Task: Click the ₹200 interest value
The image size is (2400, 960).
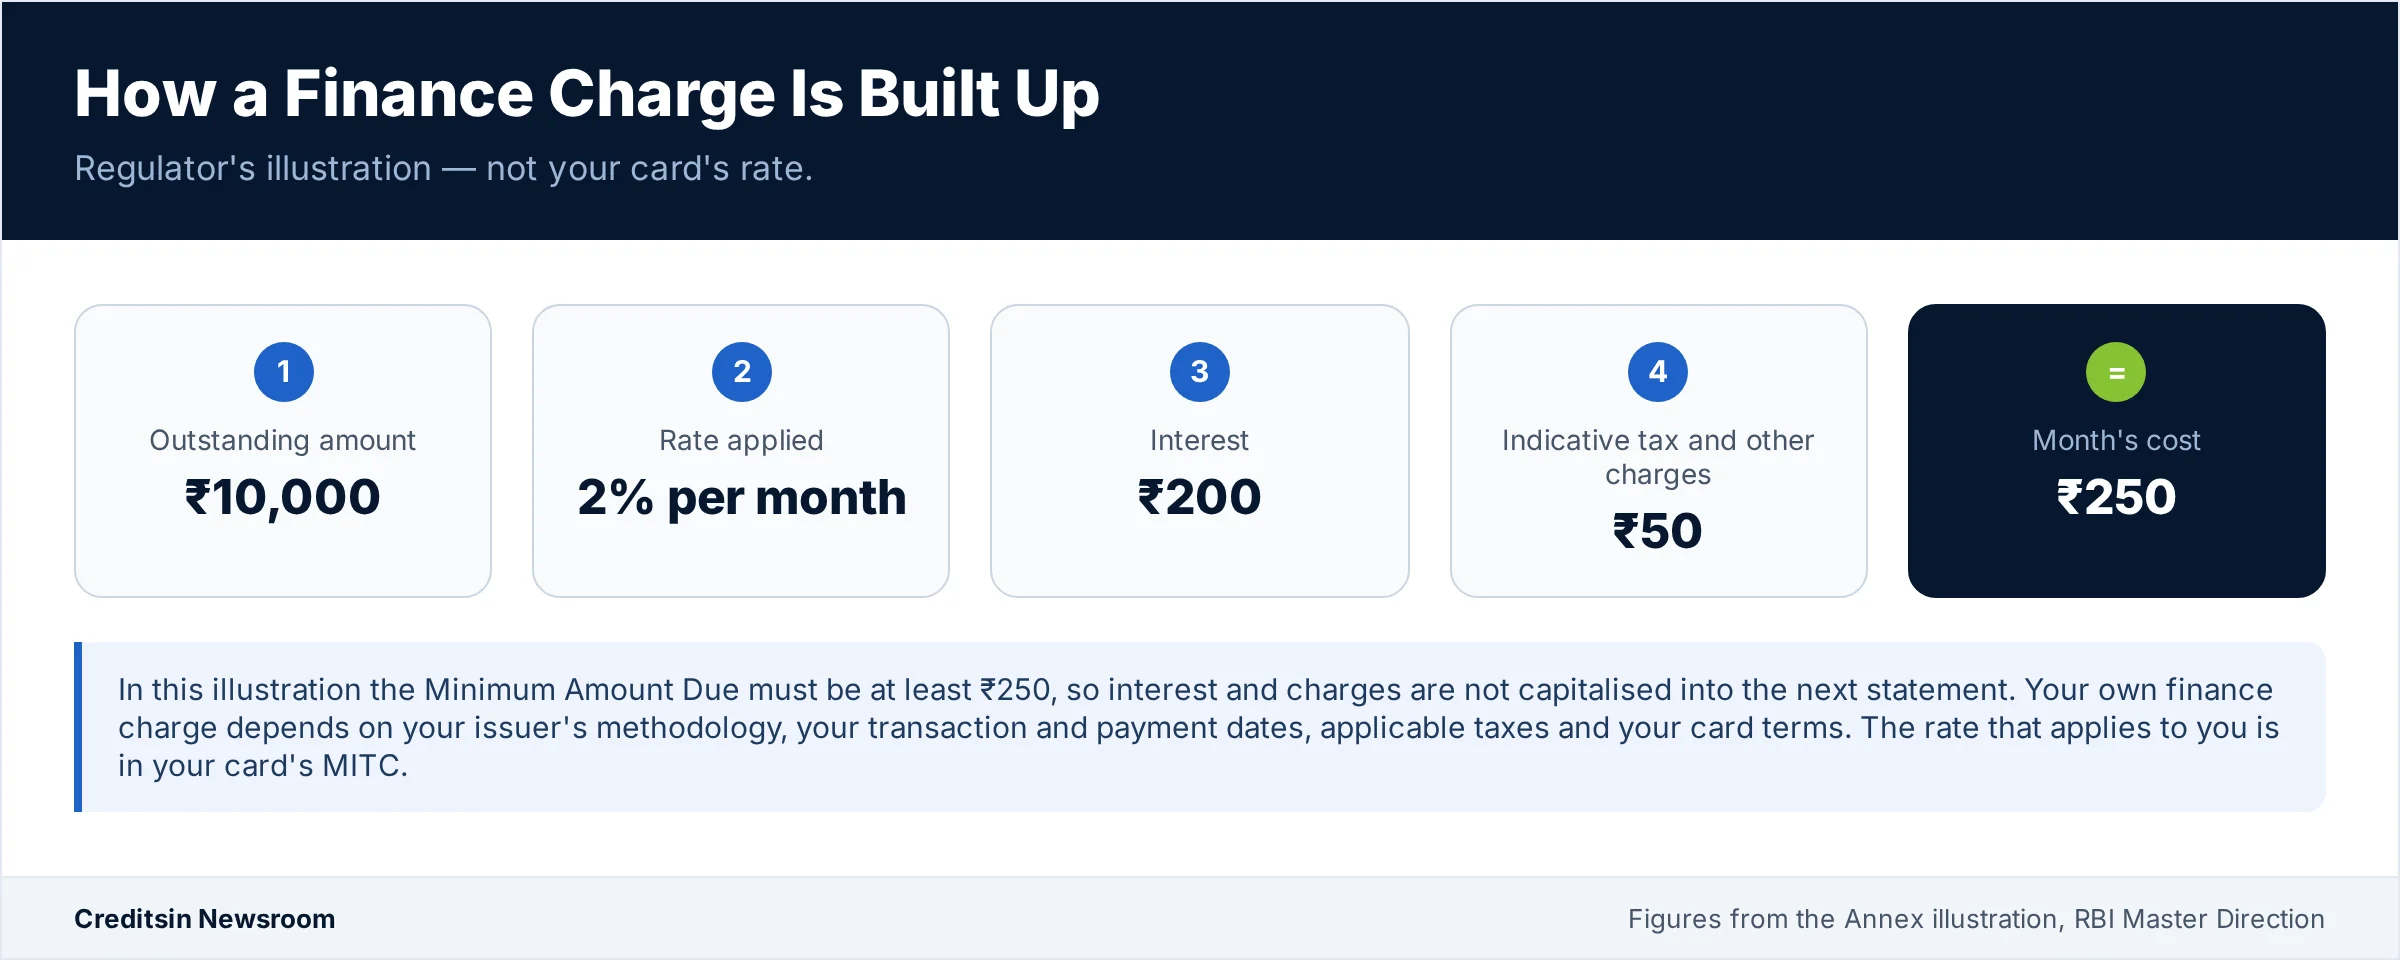Action: coord(1200,497)
